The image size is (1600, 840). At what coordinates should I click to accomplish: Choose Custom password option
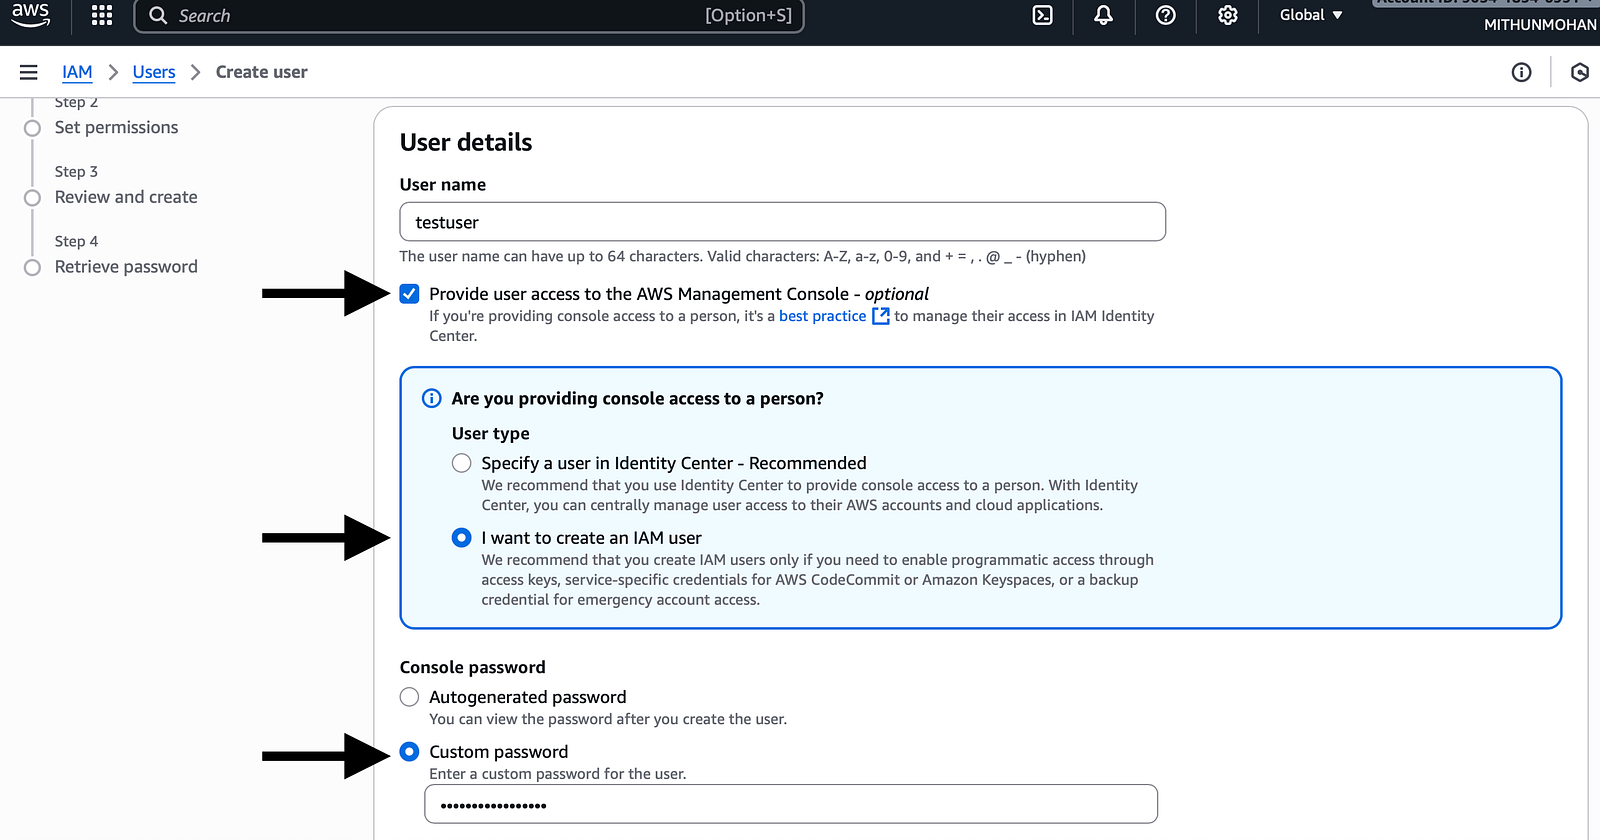[409, 752]
